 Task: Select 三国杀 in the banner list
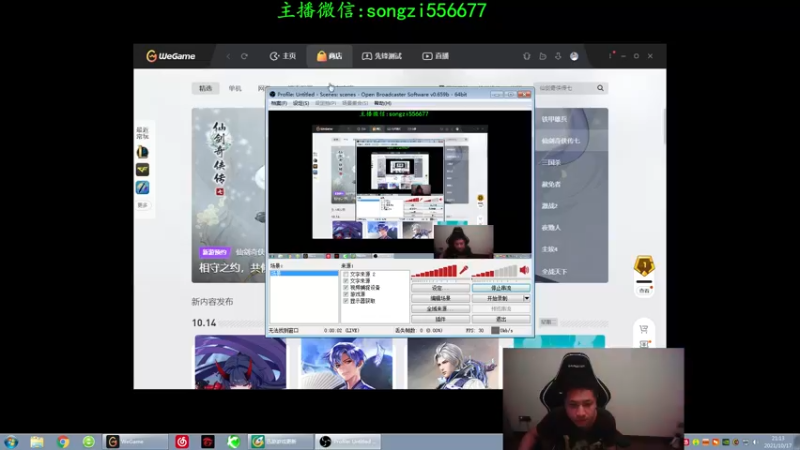click(x=551, y=162)
